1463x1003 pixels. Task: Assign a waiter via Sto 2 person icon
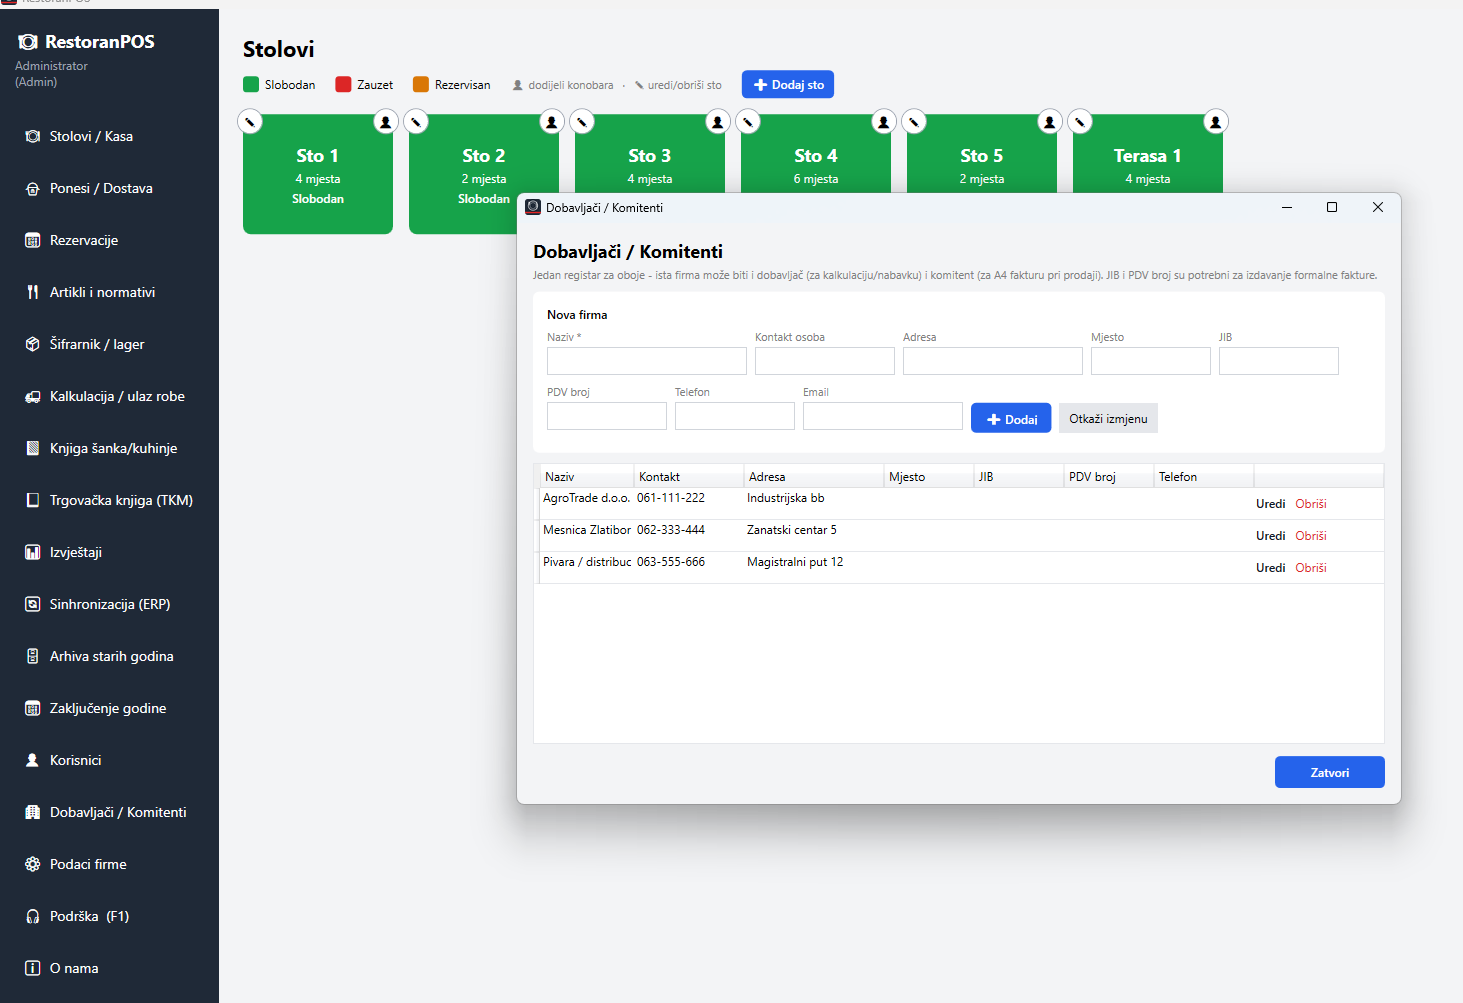pyautogui.click(x=551, y=122)
